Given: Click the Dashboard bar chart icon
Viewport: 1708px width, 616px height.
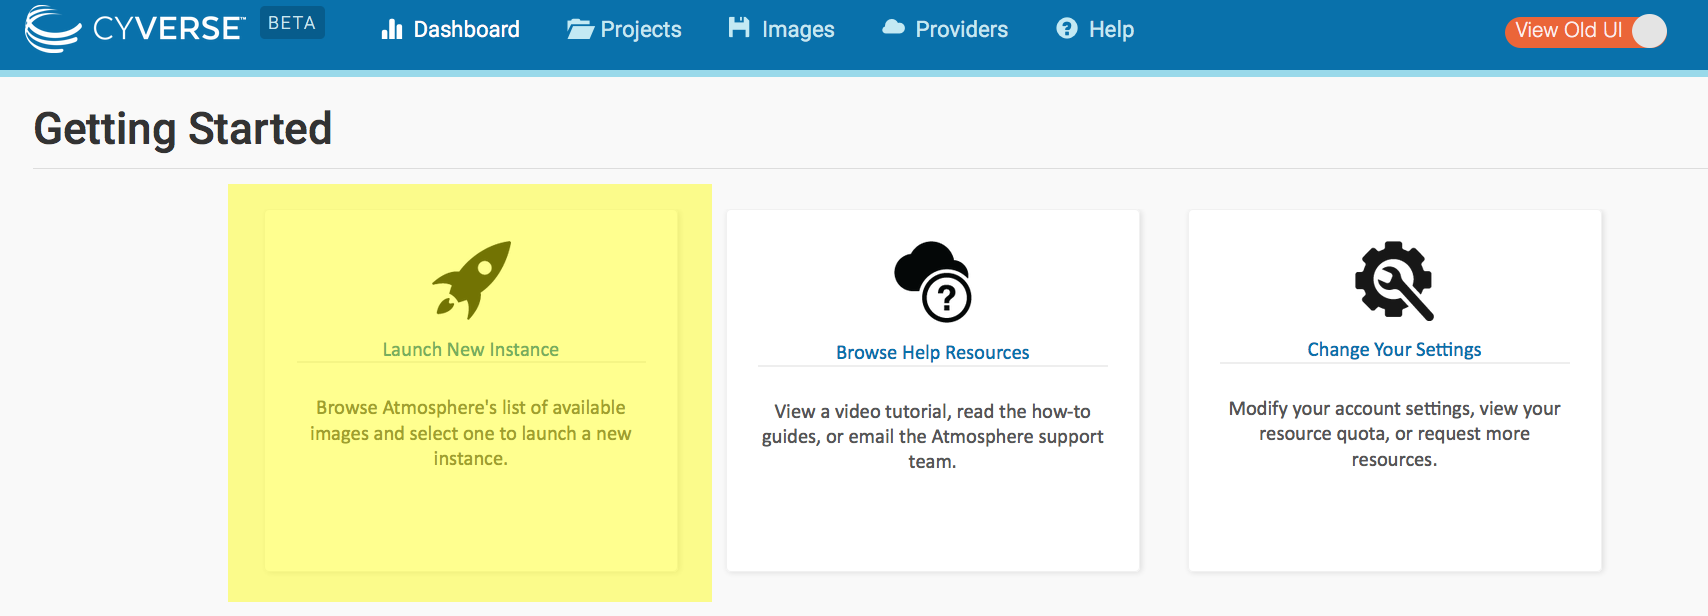Looking at the screenshot, I should pos(391,30).
